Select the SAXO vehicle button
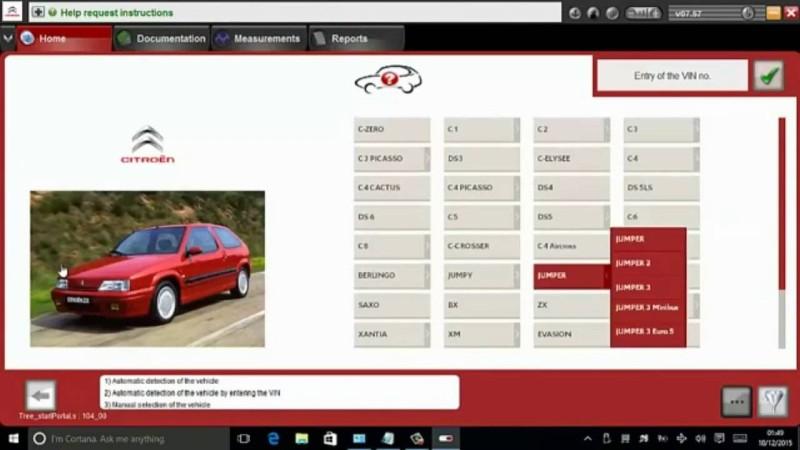 (392, 305)
